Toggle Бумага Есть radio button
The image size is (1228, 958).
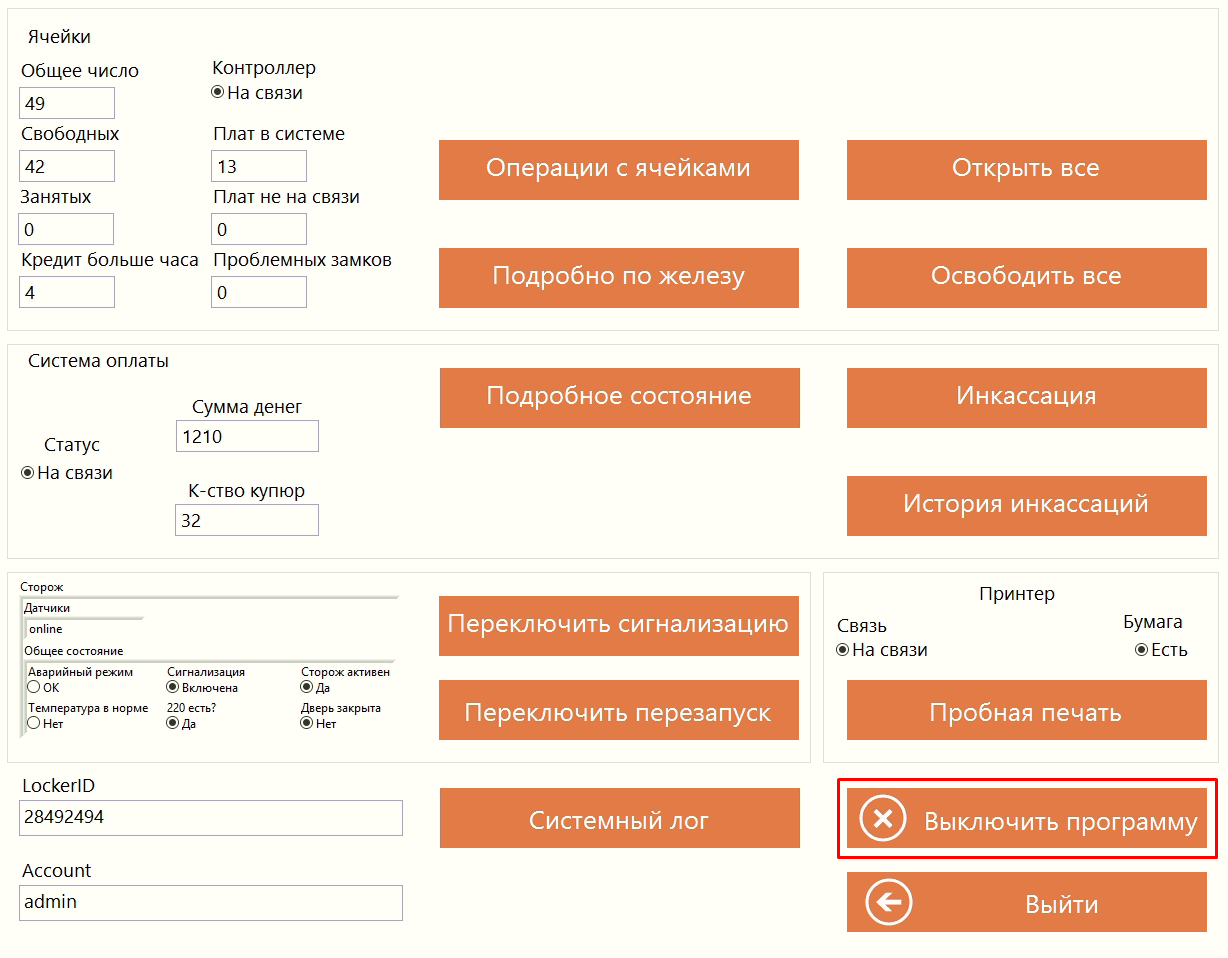point(1141,650)
